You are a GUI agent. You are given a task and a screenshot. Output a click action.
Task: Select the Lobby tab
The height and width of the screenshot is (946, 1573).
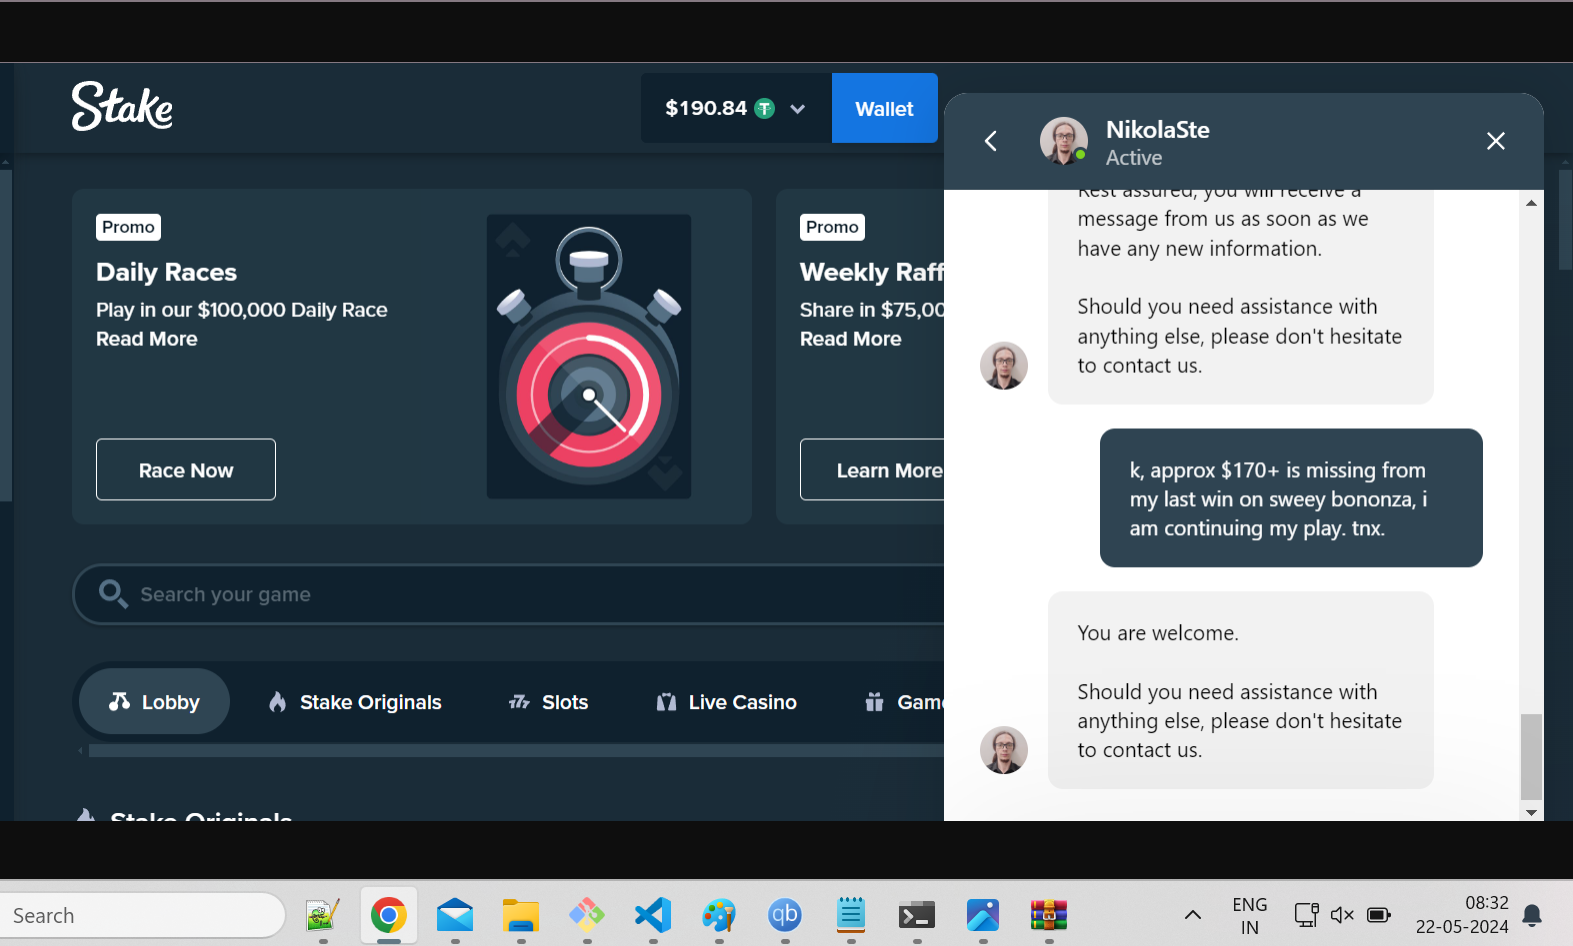[155, 701]
